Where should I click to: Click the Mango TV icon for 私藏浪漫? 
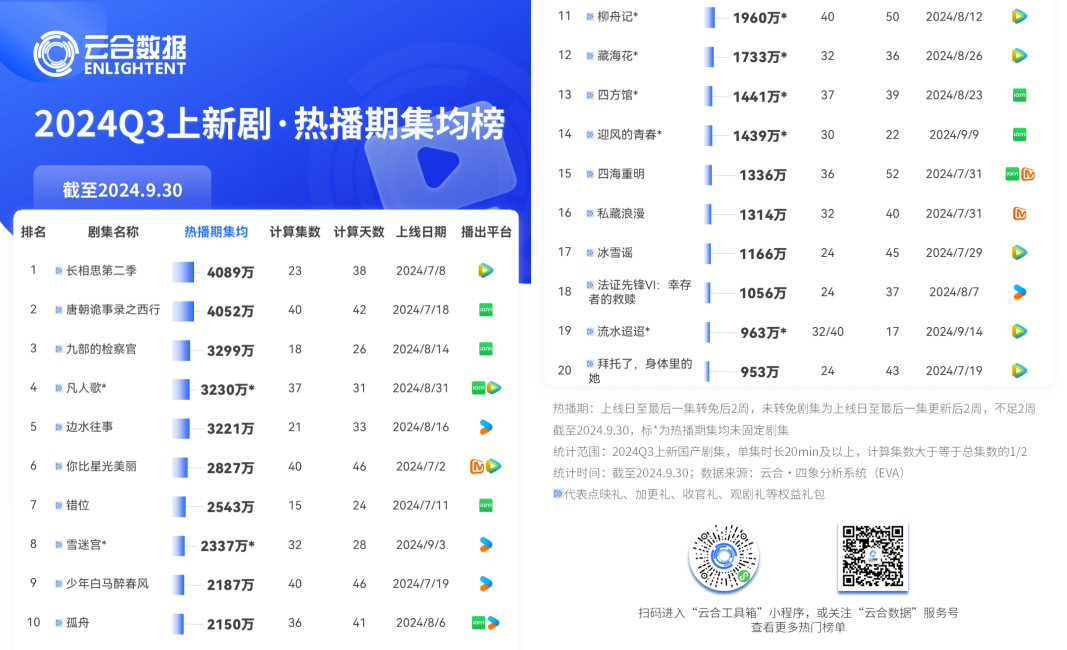1019,213
